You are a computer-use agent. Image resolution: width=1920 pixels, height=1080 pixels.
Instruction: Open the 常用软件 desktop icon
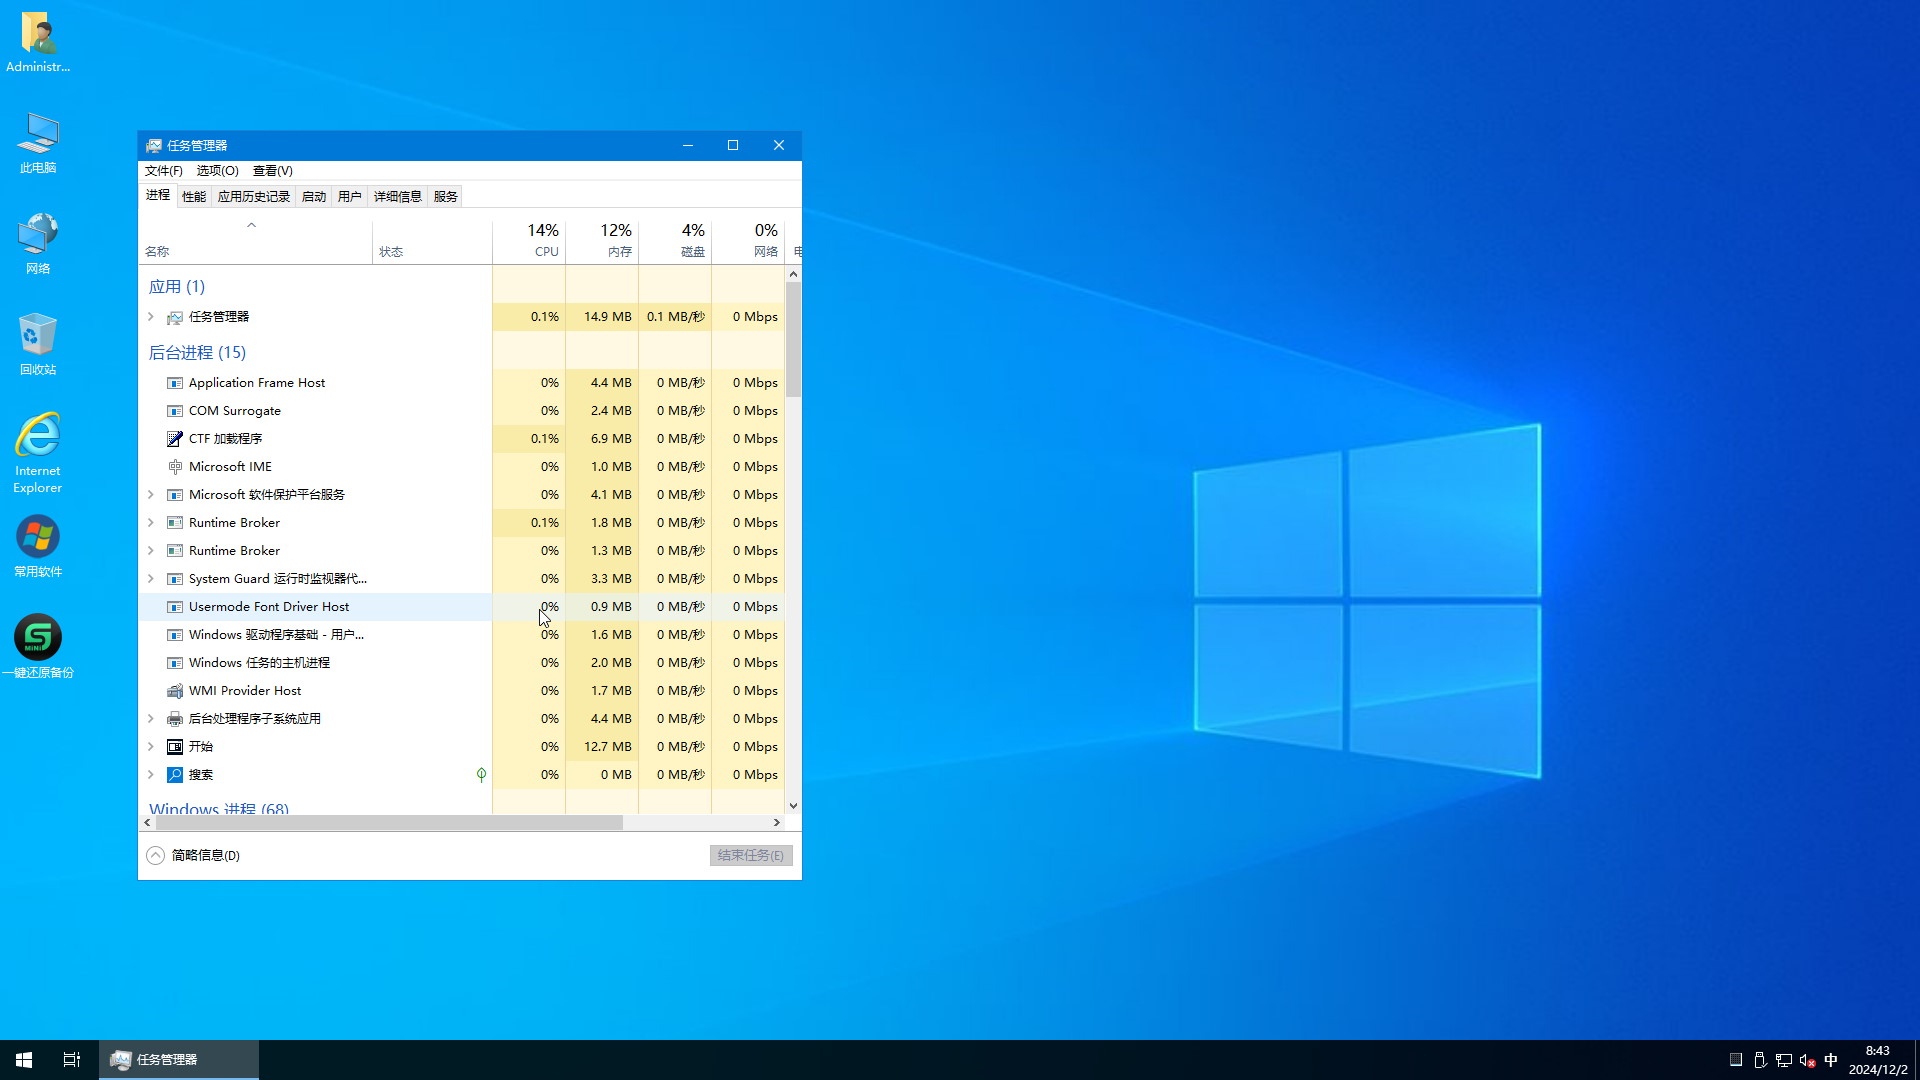38,547
